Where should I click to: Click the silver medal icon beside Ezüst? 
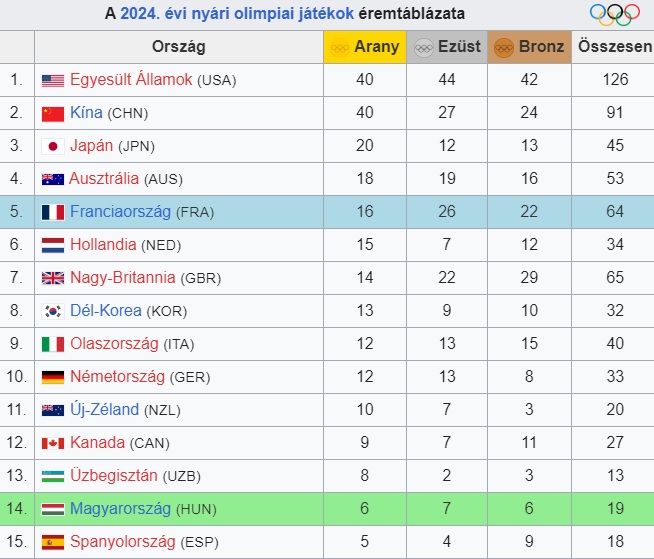point(423,47)
